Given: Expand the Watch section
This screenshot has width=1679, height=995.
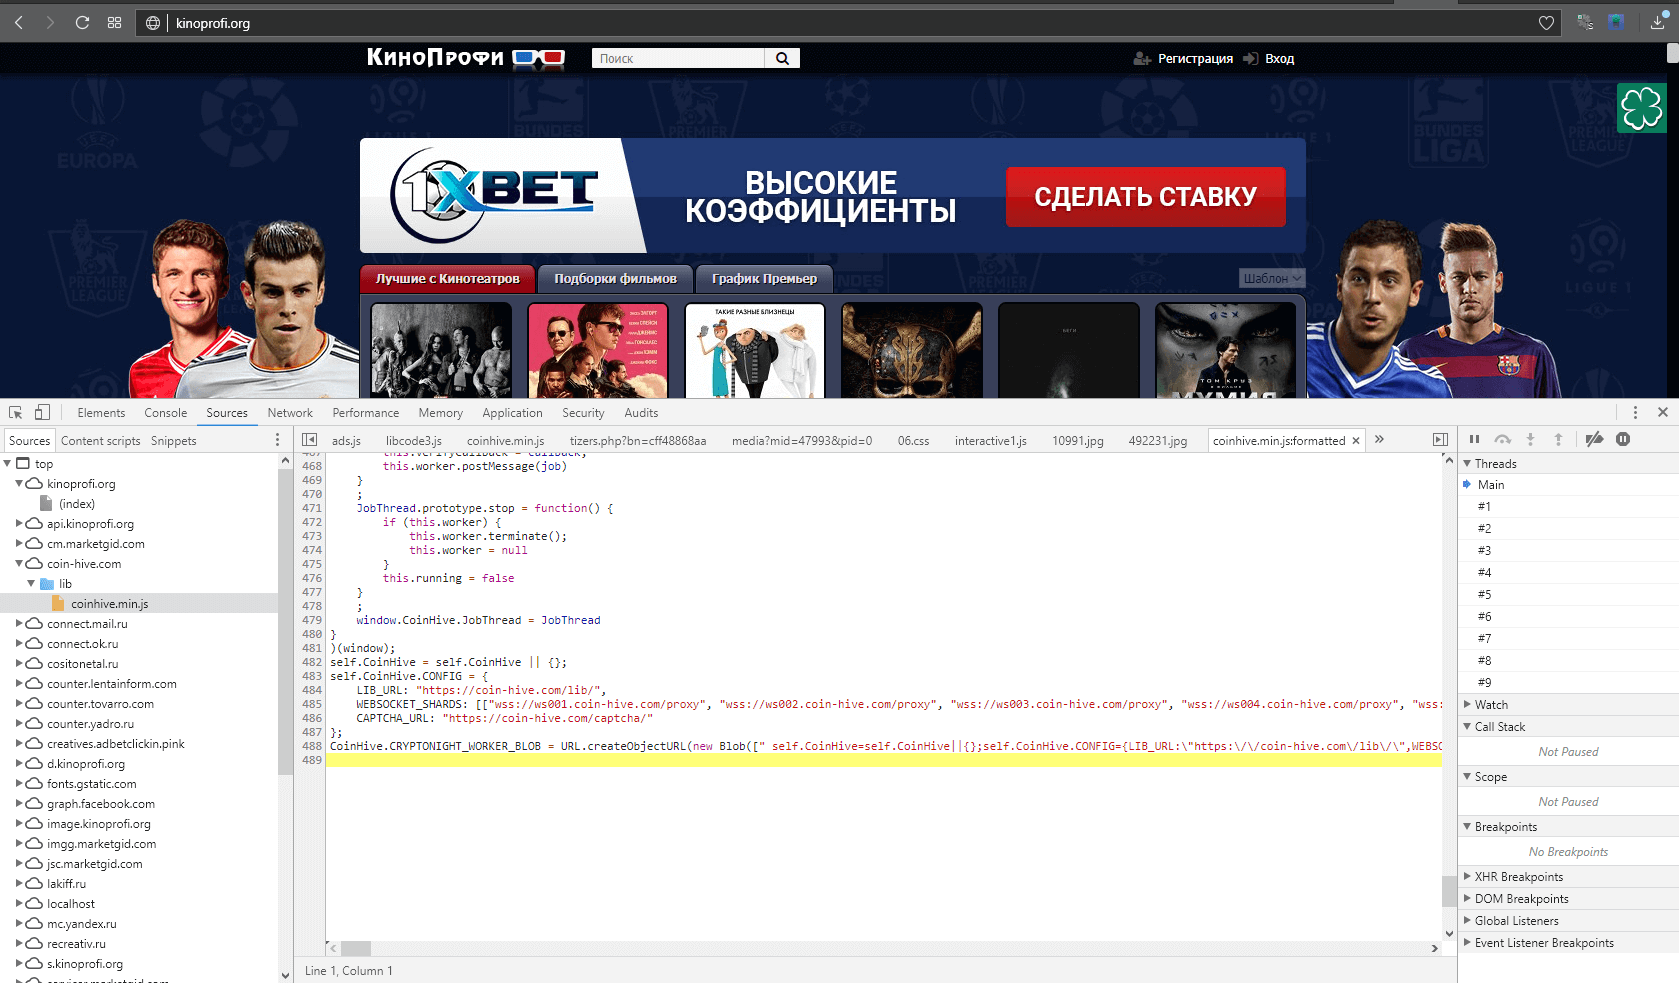Looking at the screenshot, I should coord(1490,705).
